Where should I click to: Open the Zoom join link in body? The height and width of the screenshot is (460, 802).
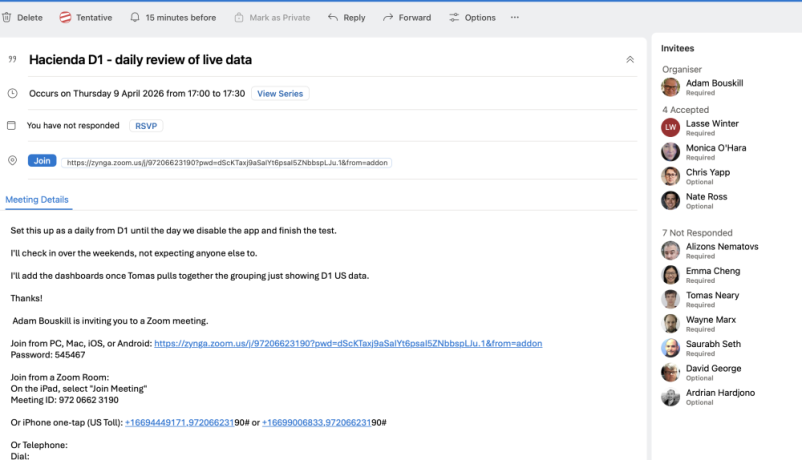tap(348, 343)
